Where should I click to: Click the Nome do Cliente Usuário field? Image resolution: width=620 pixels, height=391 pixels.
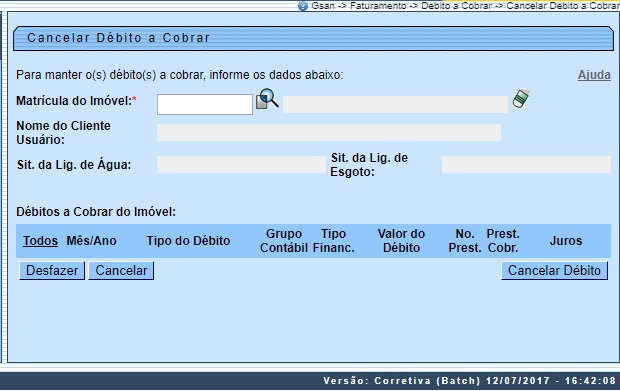(329, 132)
